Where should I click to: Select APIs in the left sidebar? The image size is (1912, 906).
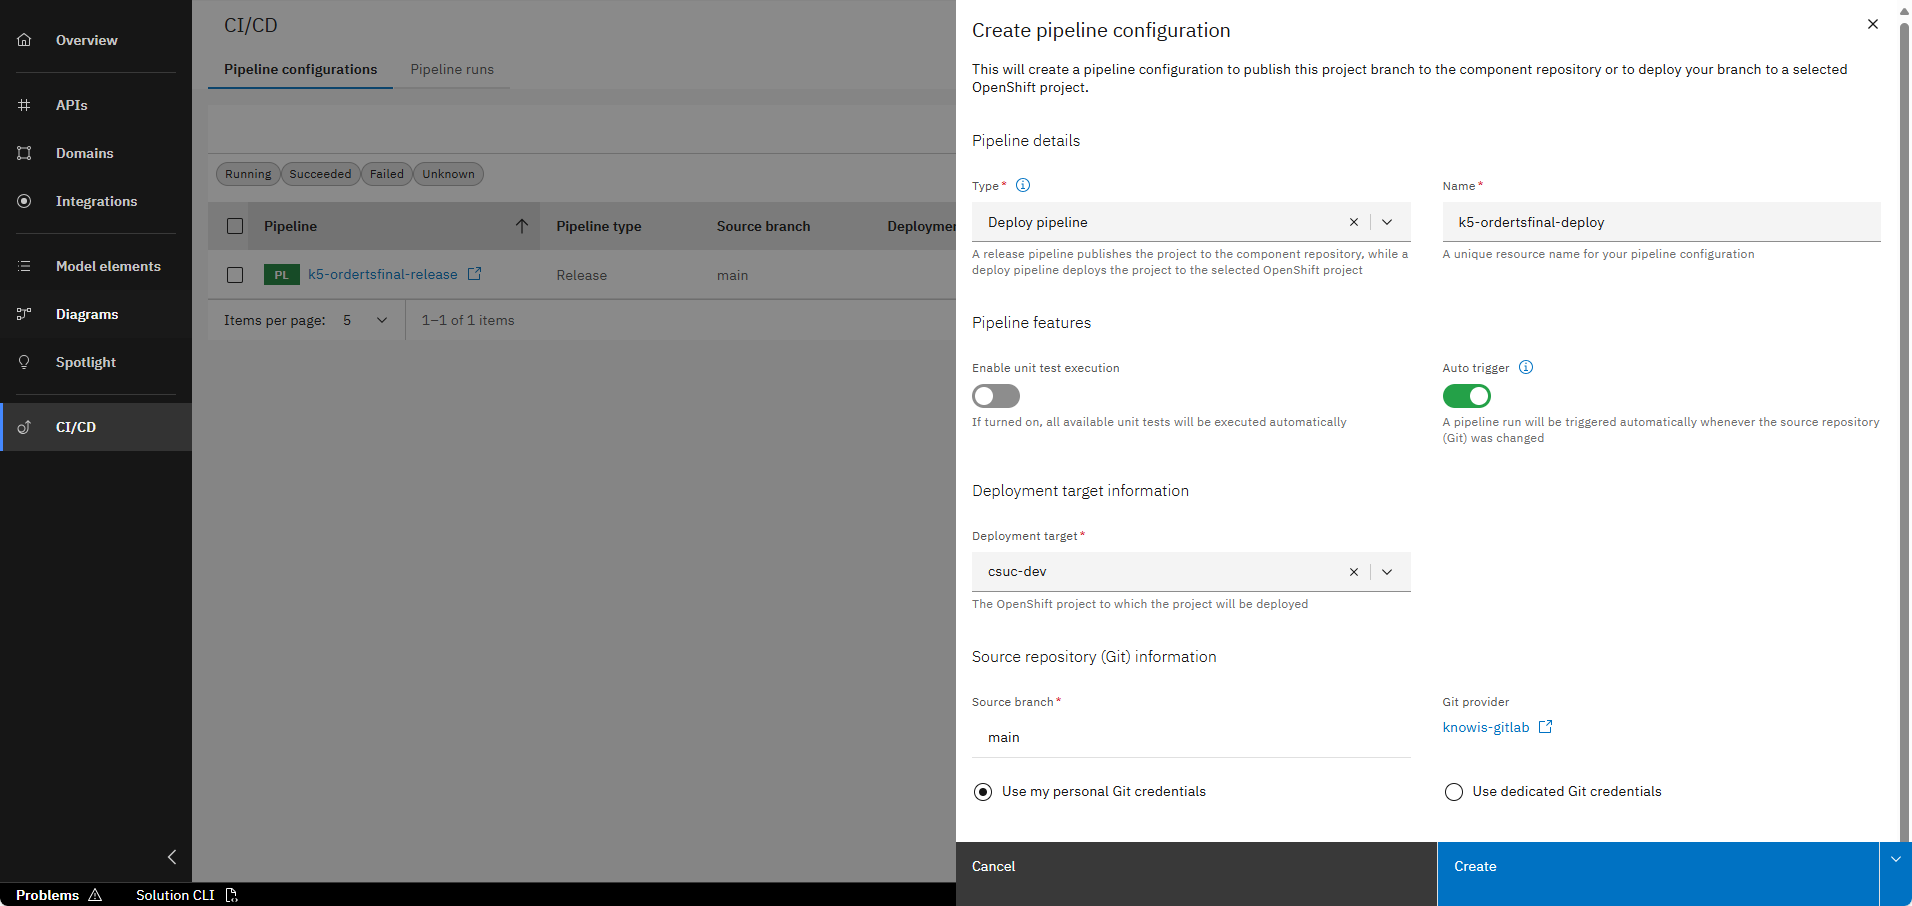tap(71, 104)
